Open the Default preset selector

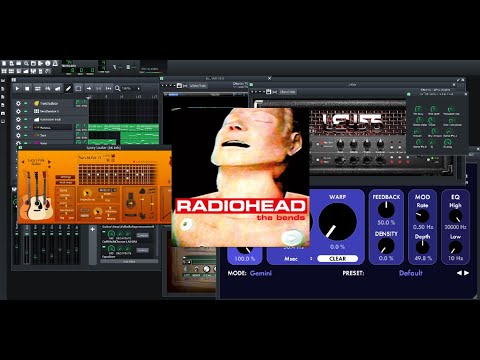point(411,273)
